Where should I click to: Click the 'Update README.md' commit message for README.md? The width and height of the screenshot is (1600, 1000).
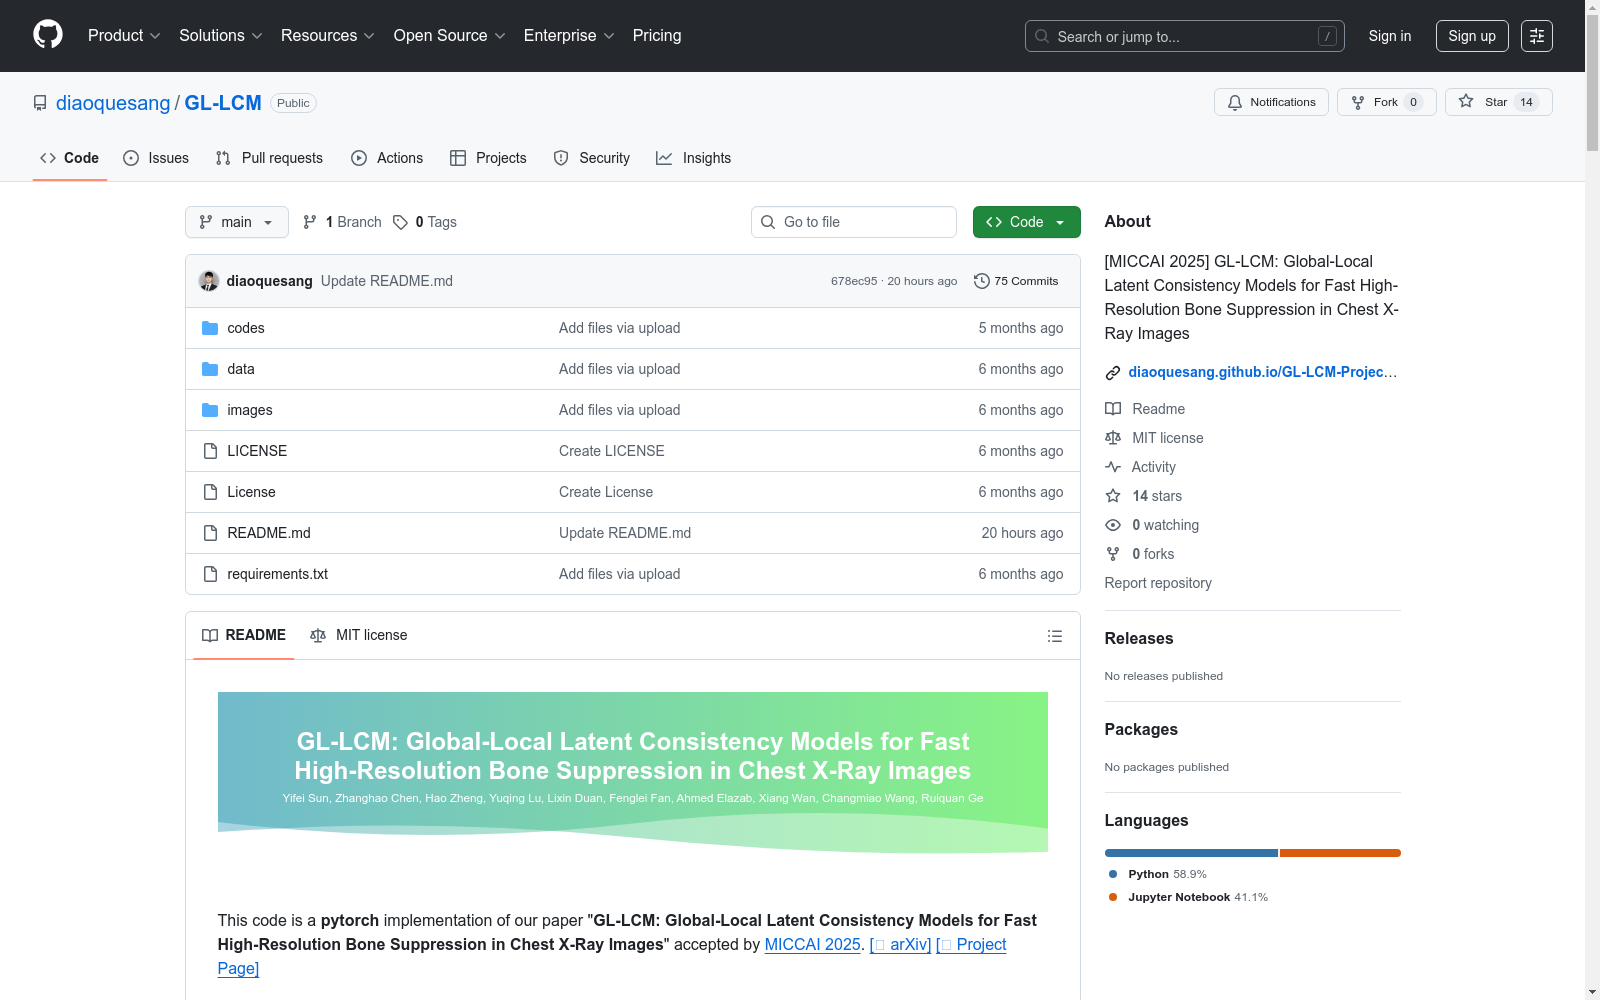625,533
